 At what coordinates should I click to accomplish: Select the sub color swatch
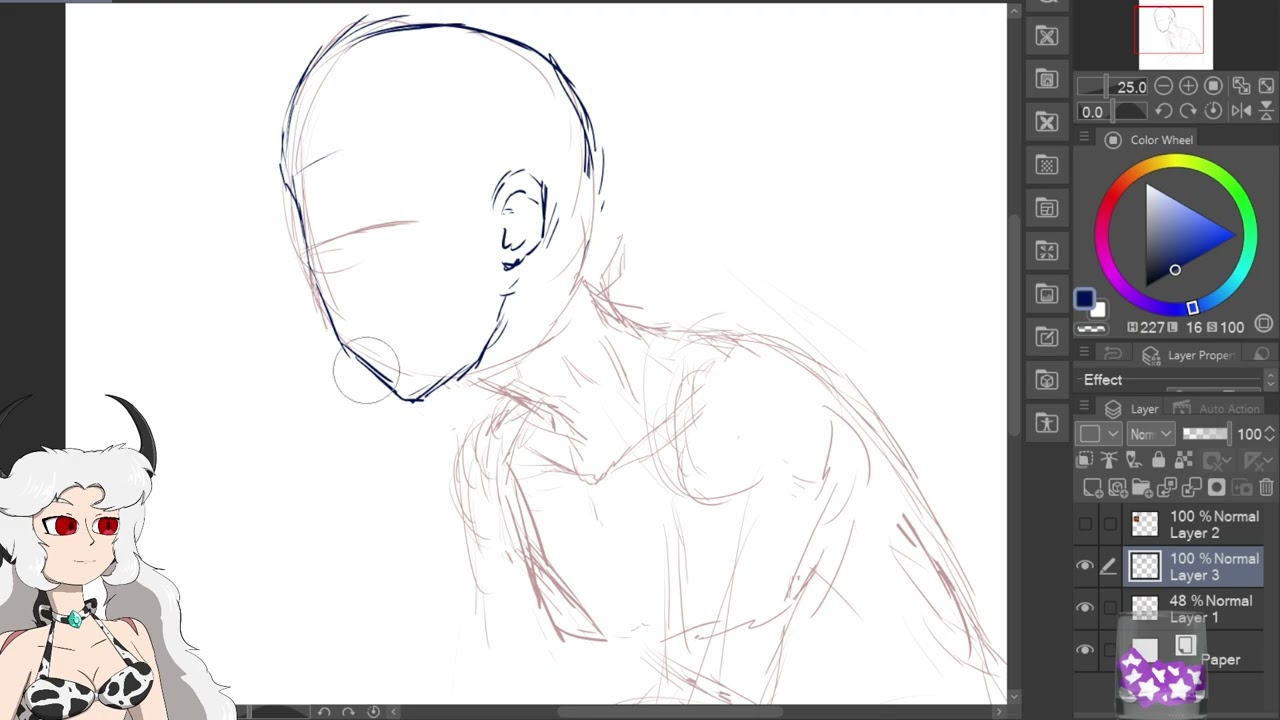1098,310
